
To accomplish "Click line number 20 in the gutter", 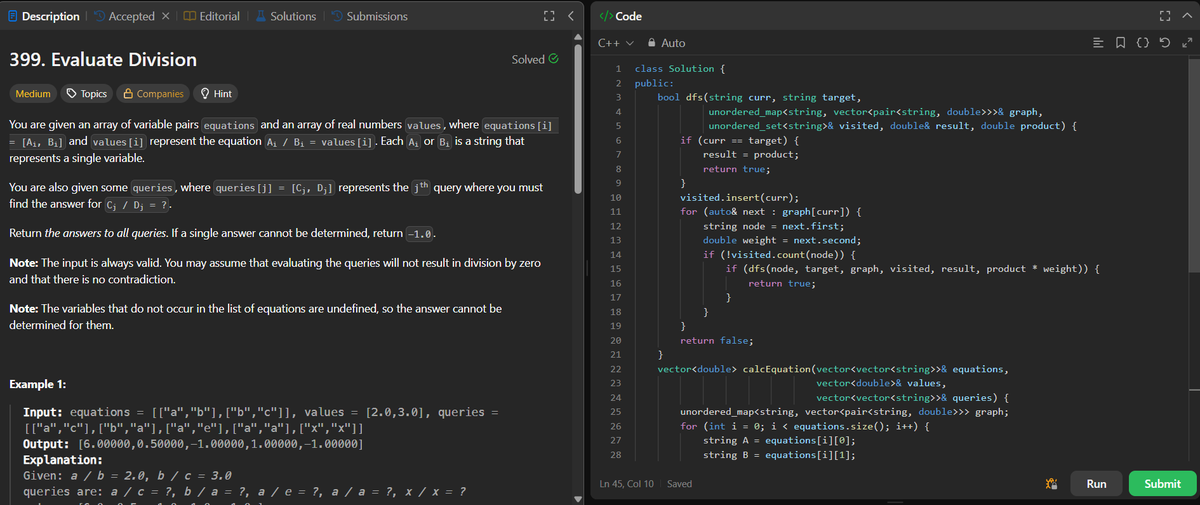I will click(x=616, y=340).
